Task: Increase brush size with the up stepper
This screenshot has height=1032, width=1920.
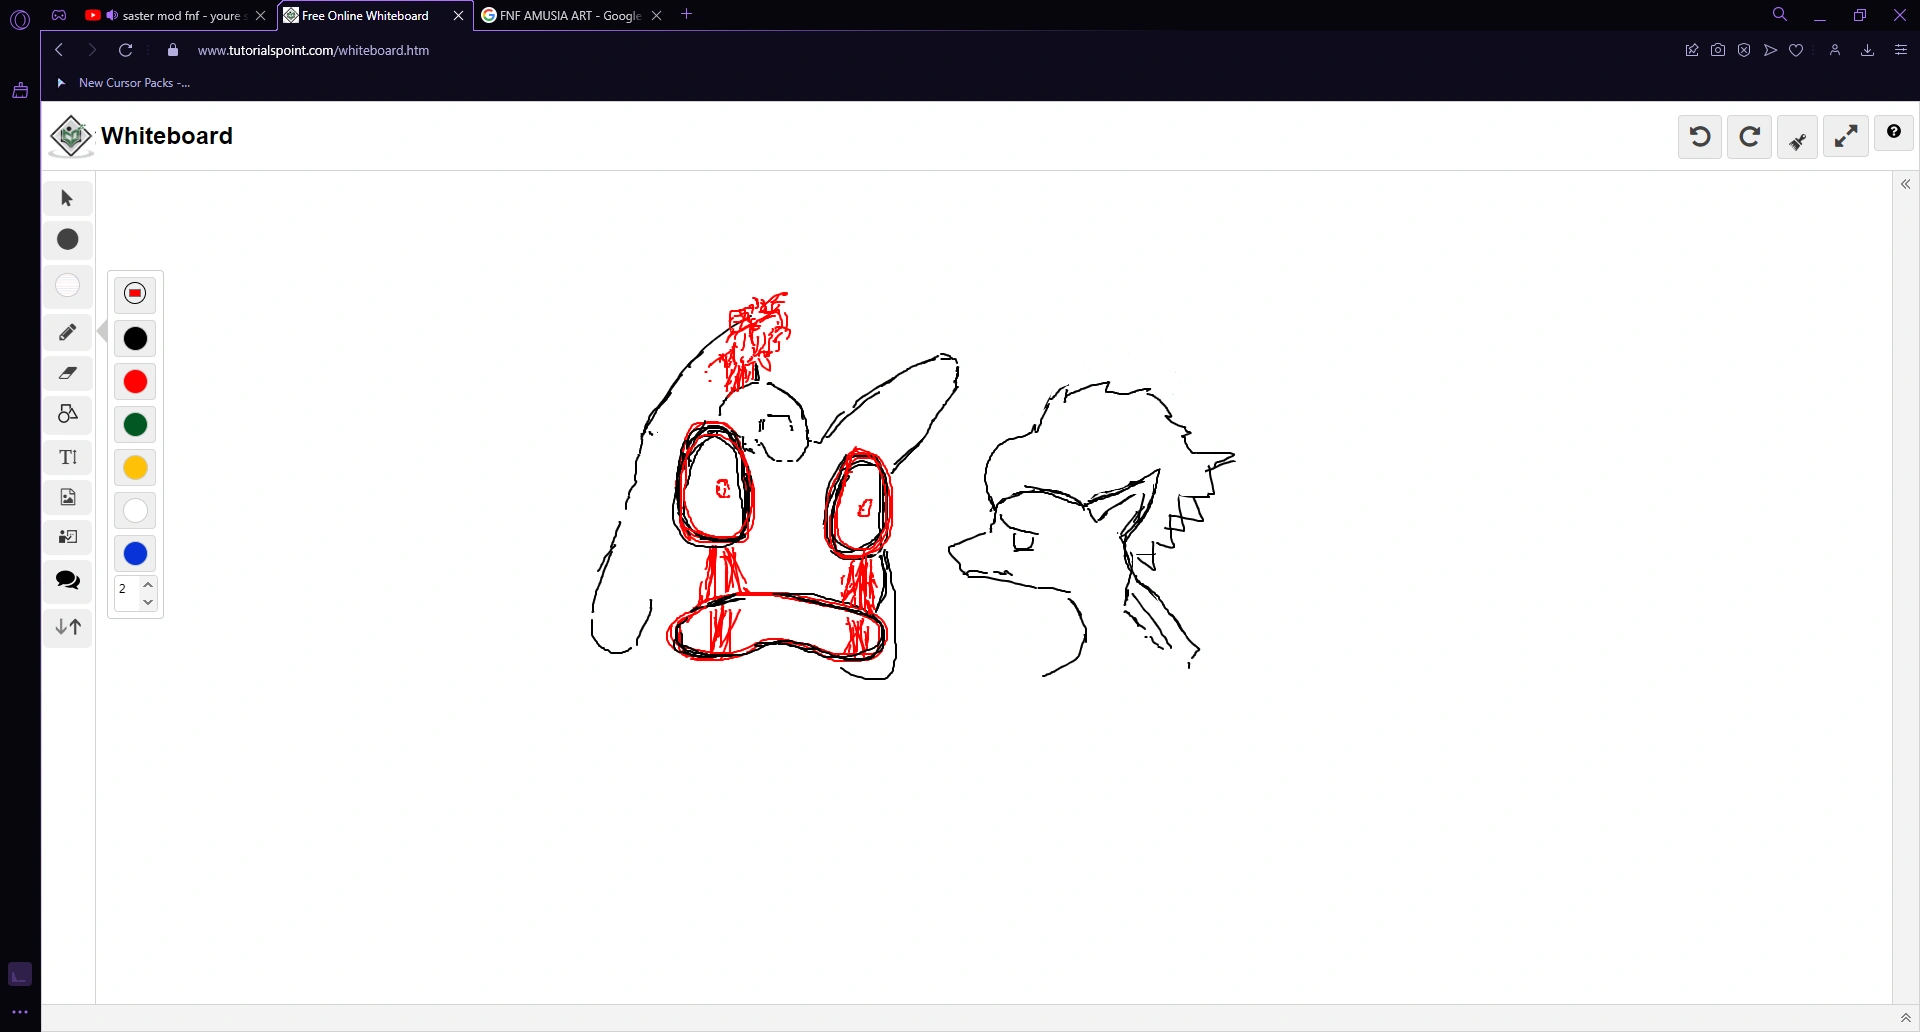Action: 148,583
